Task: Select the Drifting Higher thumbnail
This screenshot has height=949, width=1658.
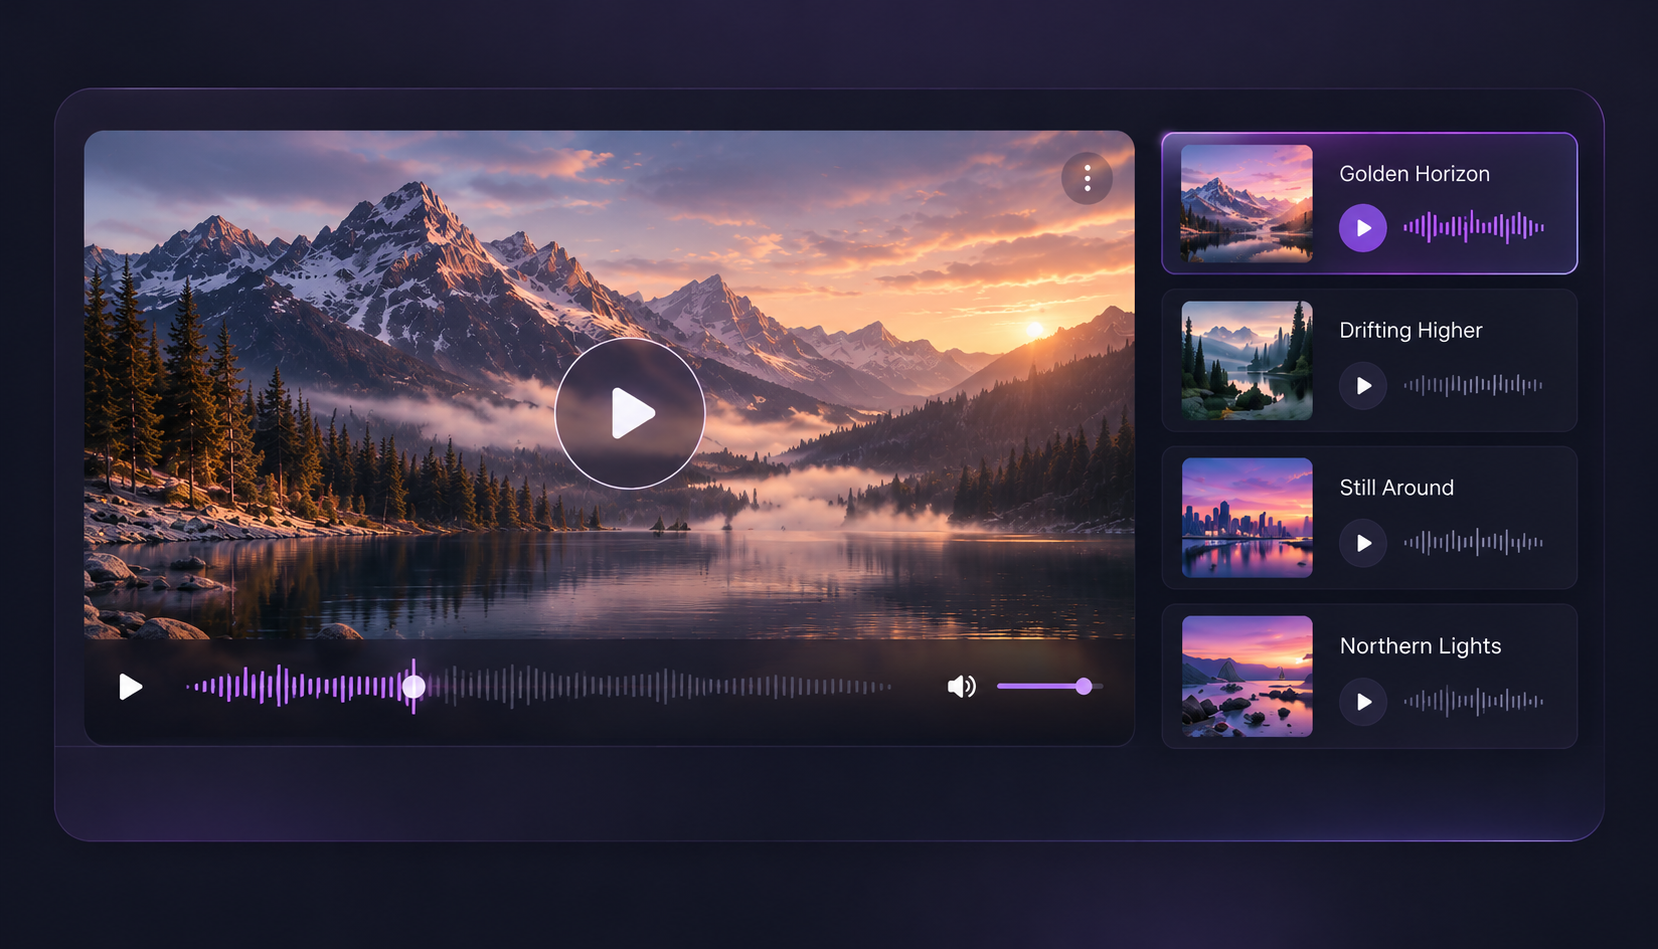Action: (x=1247, y=361)
